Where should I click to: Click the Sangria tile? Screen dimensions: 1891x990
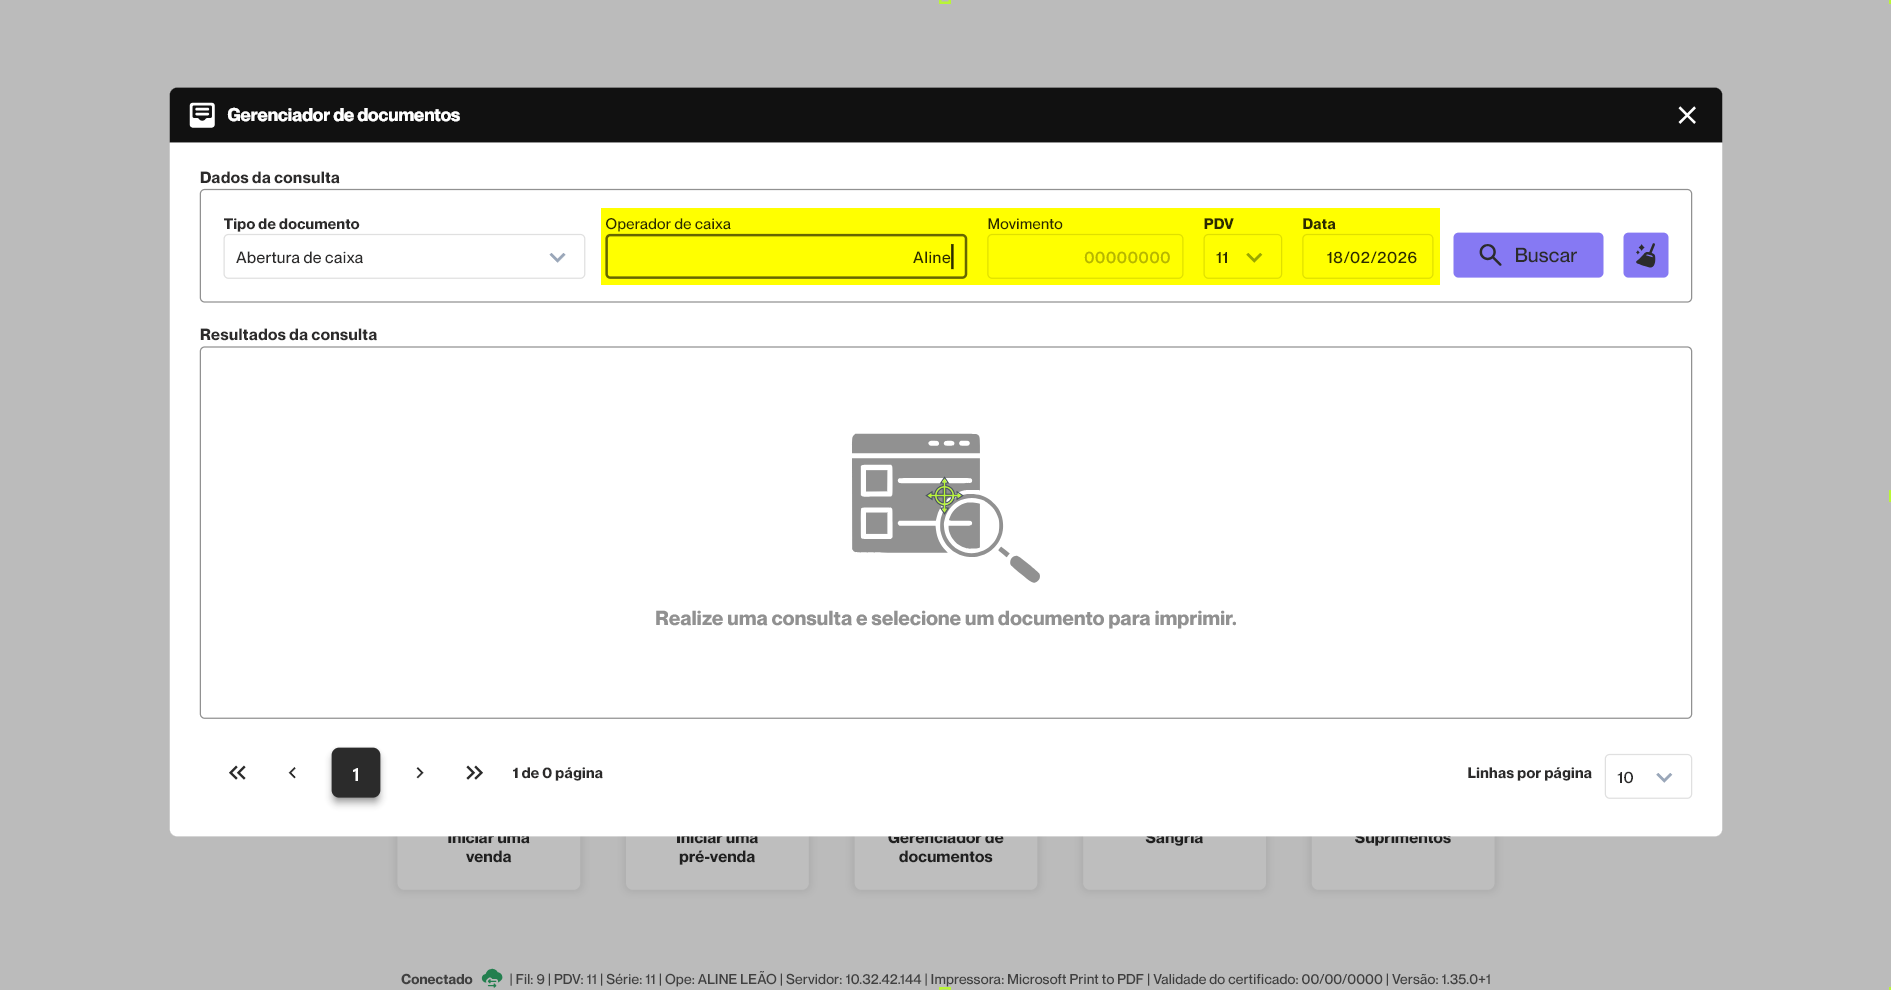[1174, 860]
